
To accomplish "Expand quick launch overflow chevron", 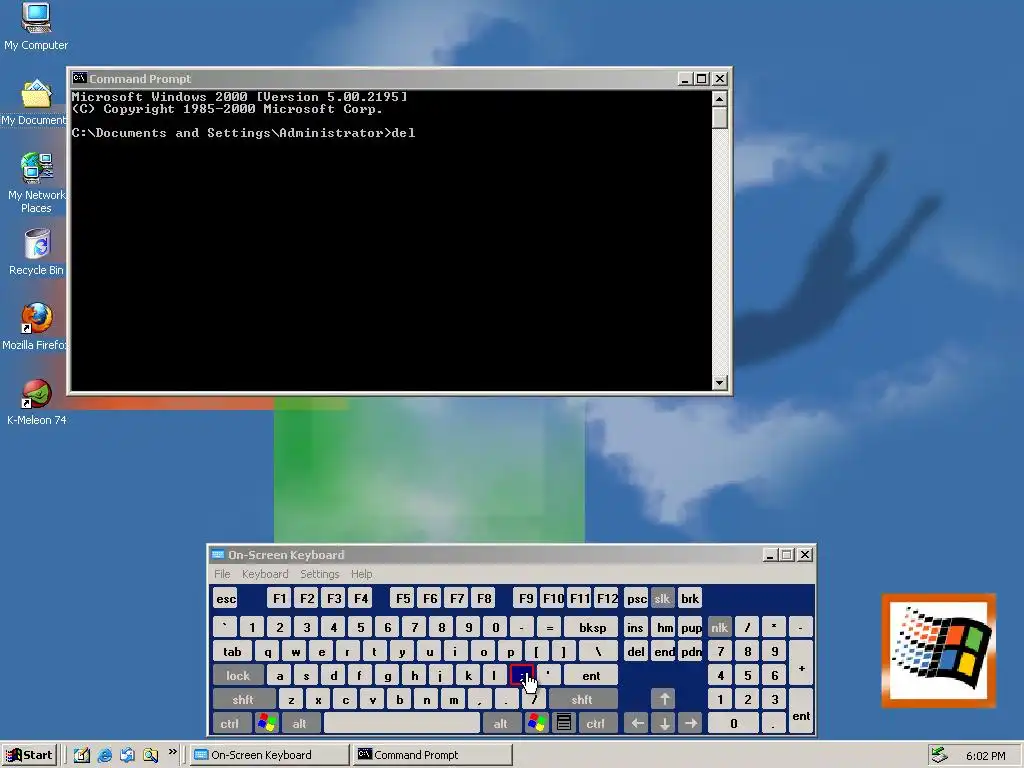I will pos(172,752).
